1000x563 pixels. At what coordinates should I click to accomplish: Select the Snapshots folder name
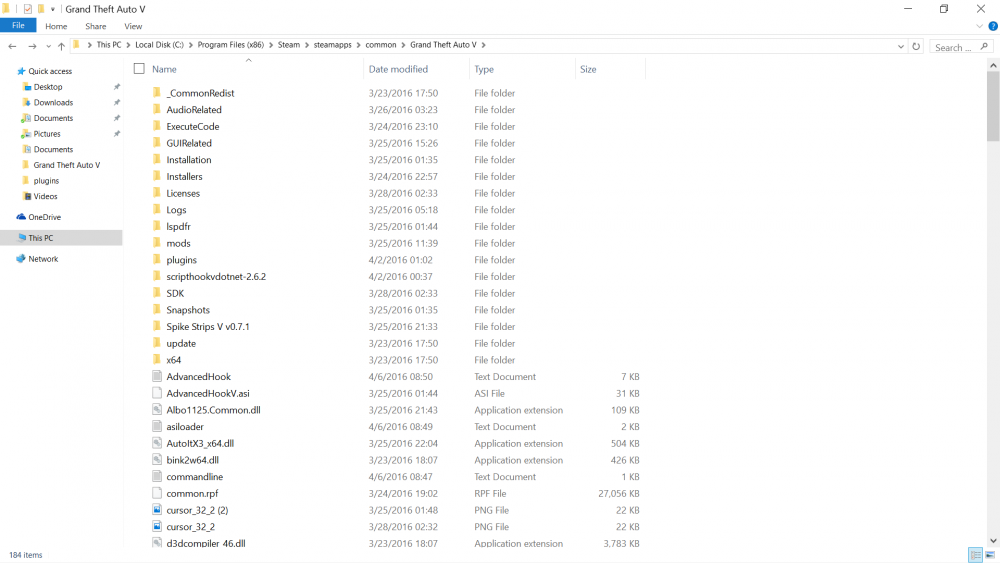pos(188,310)
